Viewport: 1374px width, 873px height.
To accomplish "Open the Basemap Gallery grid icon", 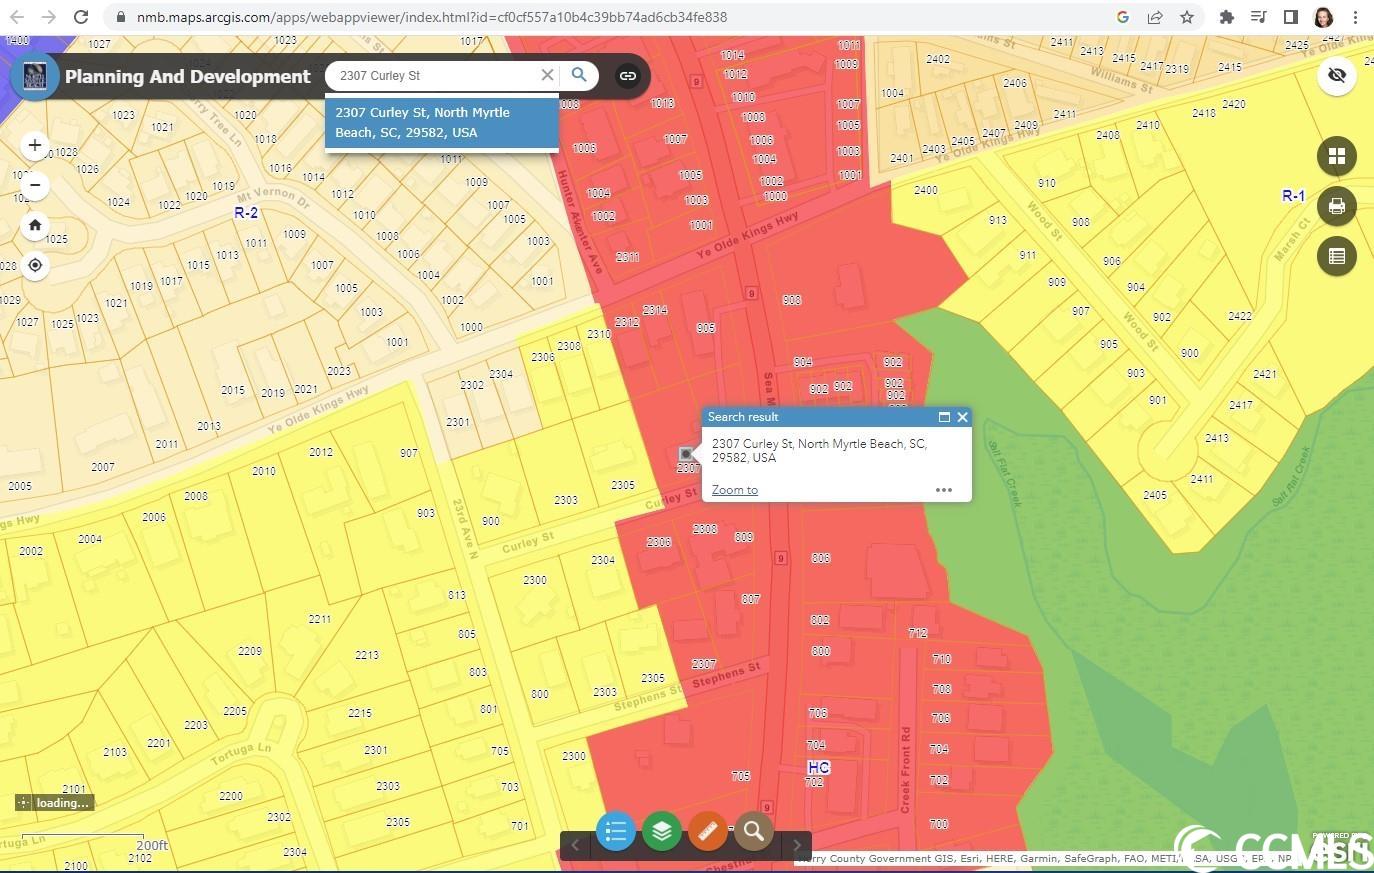I will click(1336, 156).
